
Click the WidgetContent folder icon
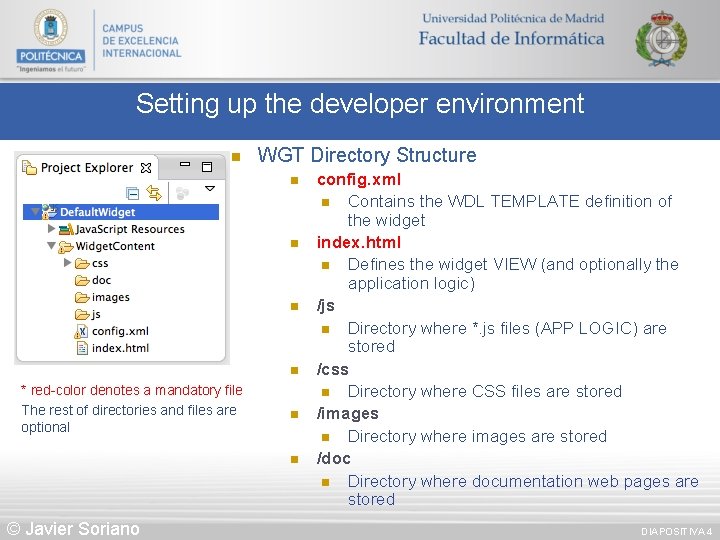[x=66, y=247]
